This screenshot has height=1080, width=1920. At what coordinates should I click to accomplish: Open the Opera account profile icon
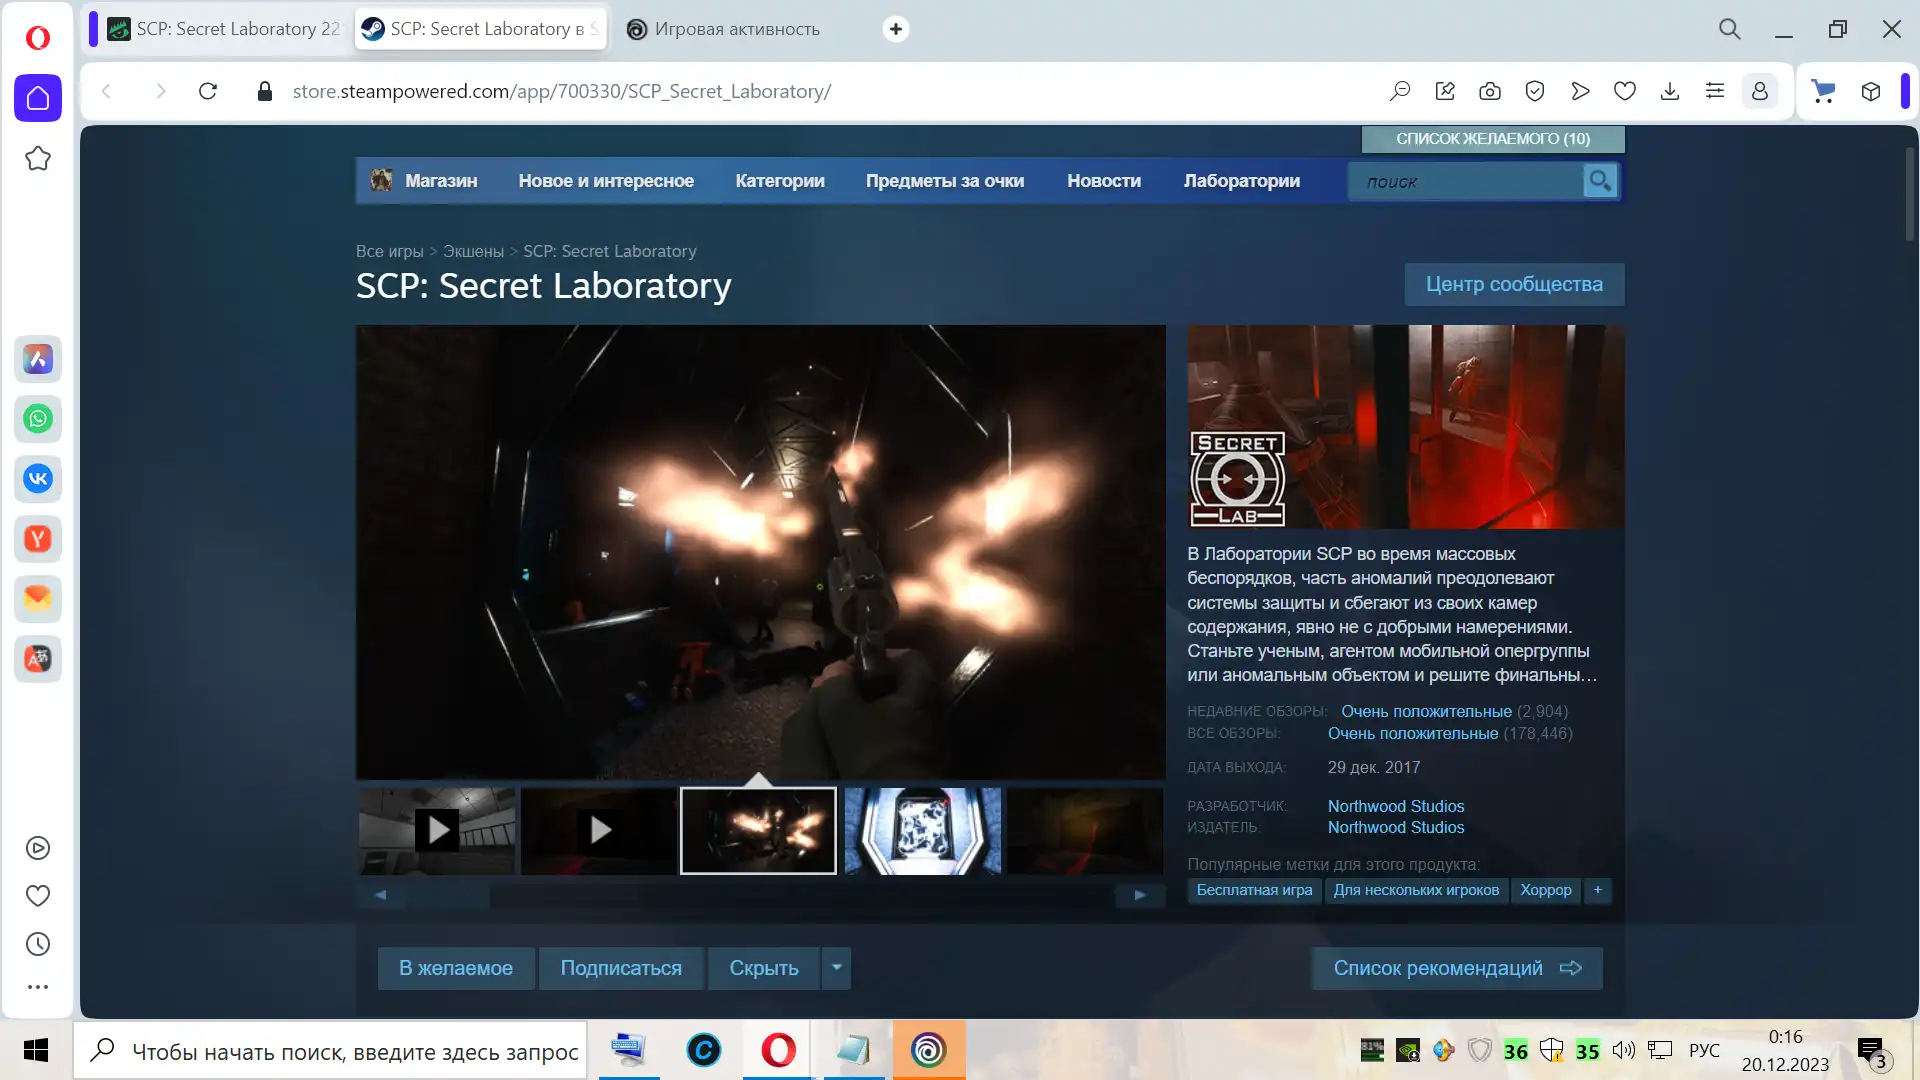point(1760,91)
